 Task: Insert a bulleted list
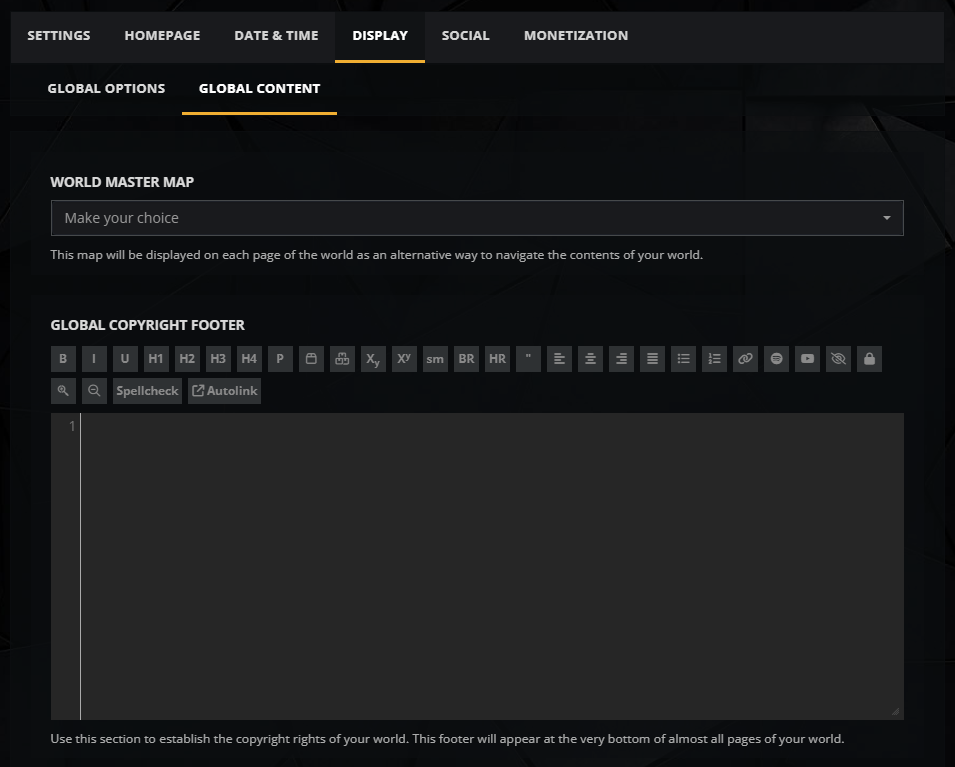(x=683, y=359)
